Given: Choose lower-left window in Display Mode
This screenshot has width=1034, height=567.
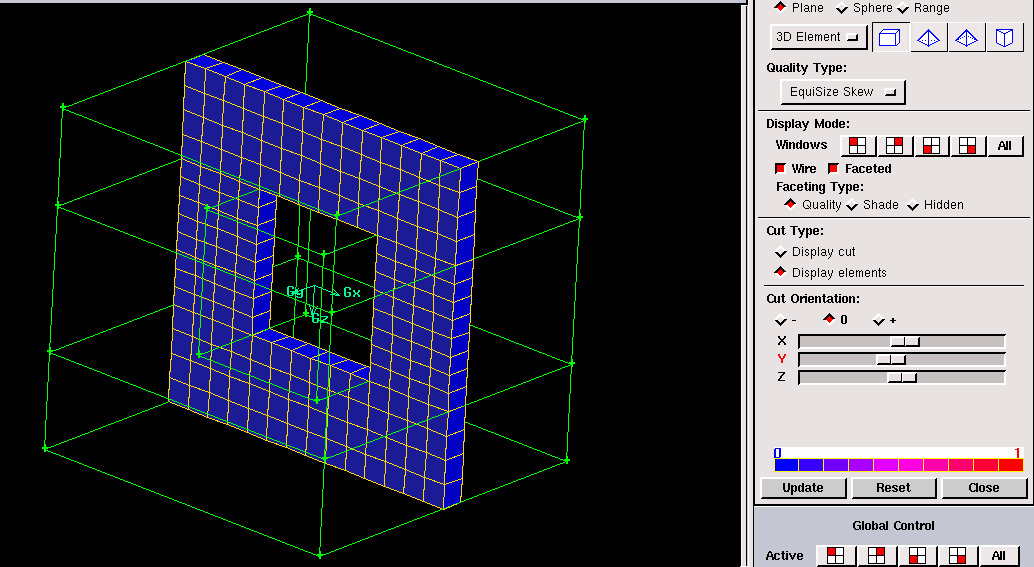Looking at the screenshot, I should pos(930,146).
